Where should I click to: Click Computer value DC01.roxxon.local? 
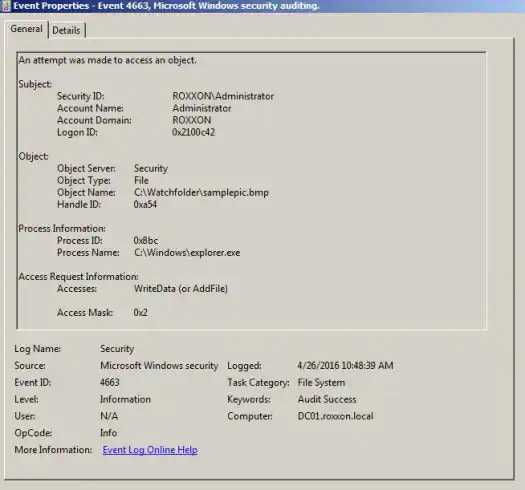335,416
